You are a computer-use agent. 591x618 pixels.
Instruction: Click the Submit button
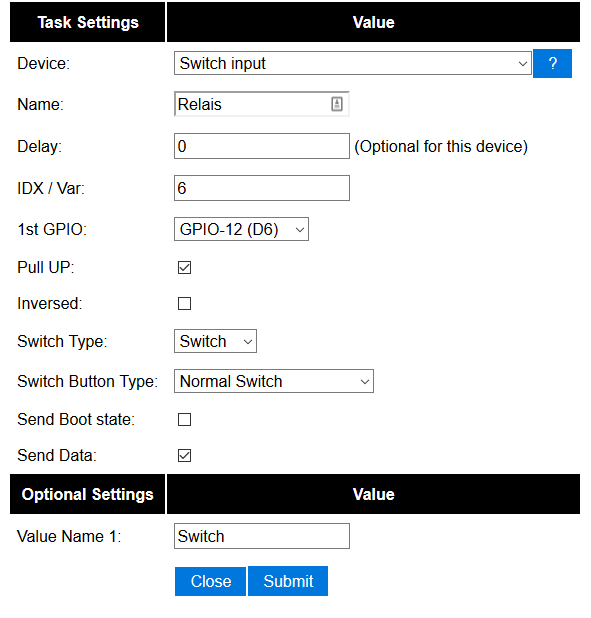[x=288, y=581]
